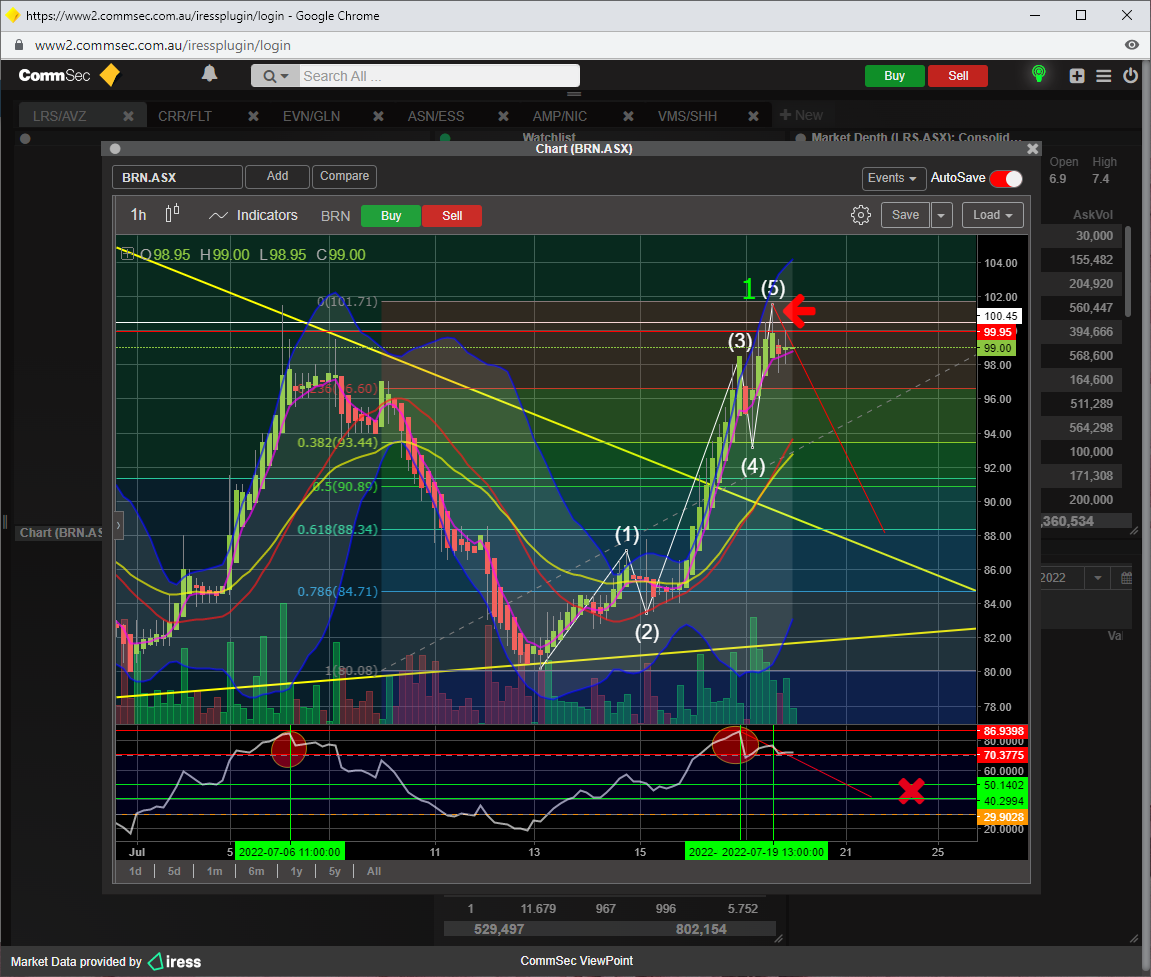Open the Indicators menu

pyautogui.click(x=253, y=215)
